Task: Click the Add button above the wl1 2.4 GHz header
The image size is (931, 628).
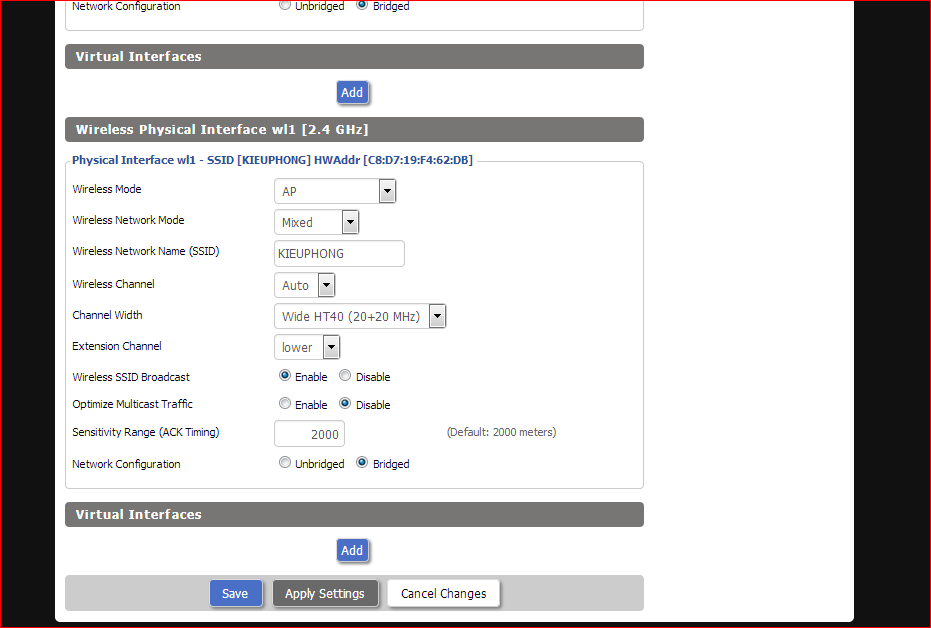Action: [352, 92]
